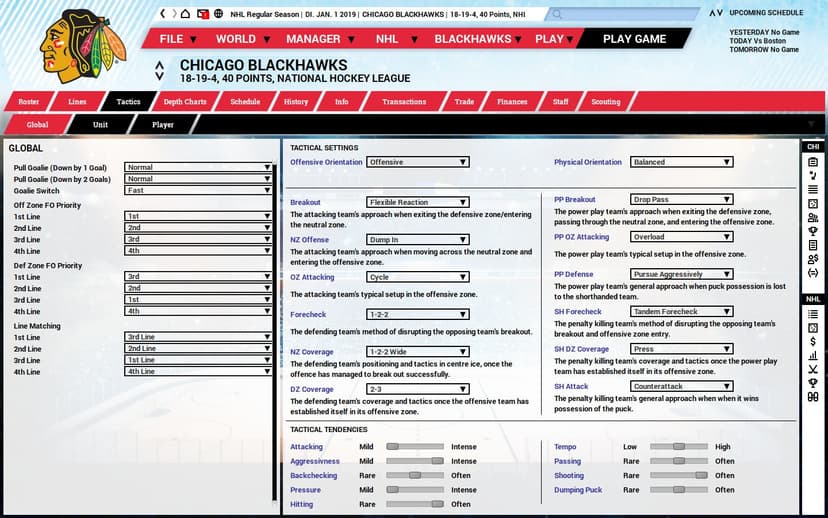
Task: Adjust the Hitting tendency slider
Action: click(415, 504)
